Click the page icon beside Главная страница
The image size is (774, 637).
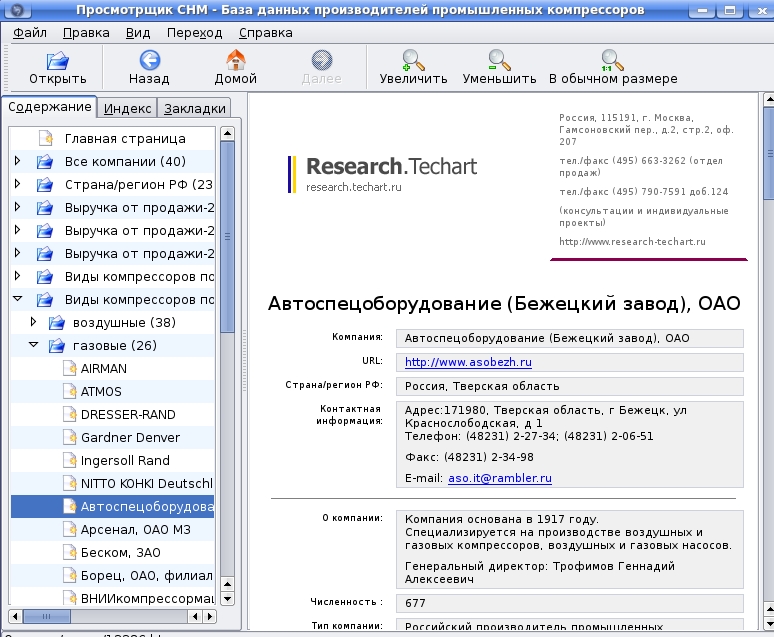[x=45, y=138]
